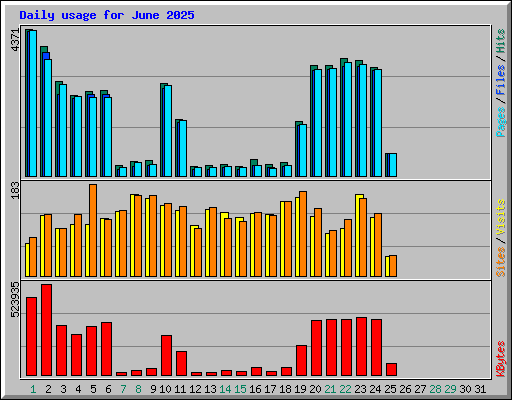512x400 pixels.
Task: Click day label 26 on the axis
Action: click(x=405, y=389)
